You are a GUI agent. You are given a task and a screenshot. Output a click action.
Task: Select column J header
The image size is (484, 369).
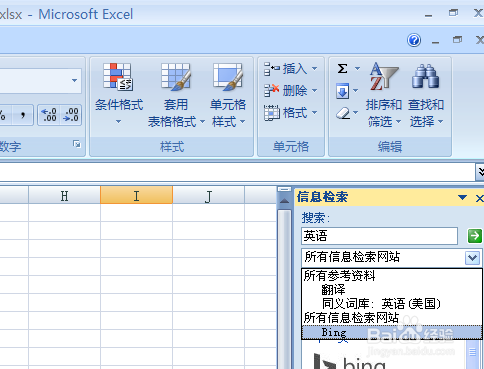[209, 196]
